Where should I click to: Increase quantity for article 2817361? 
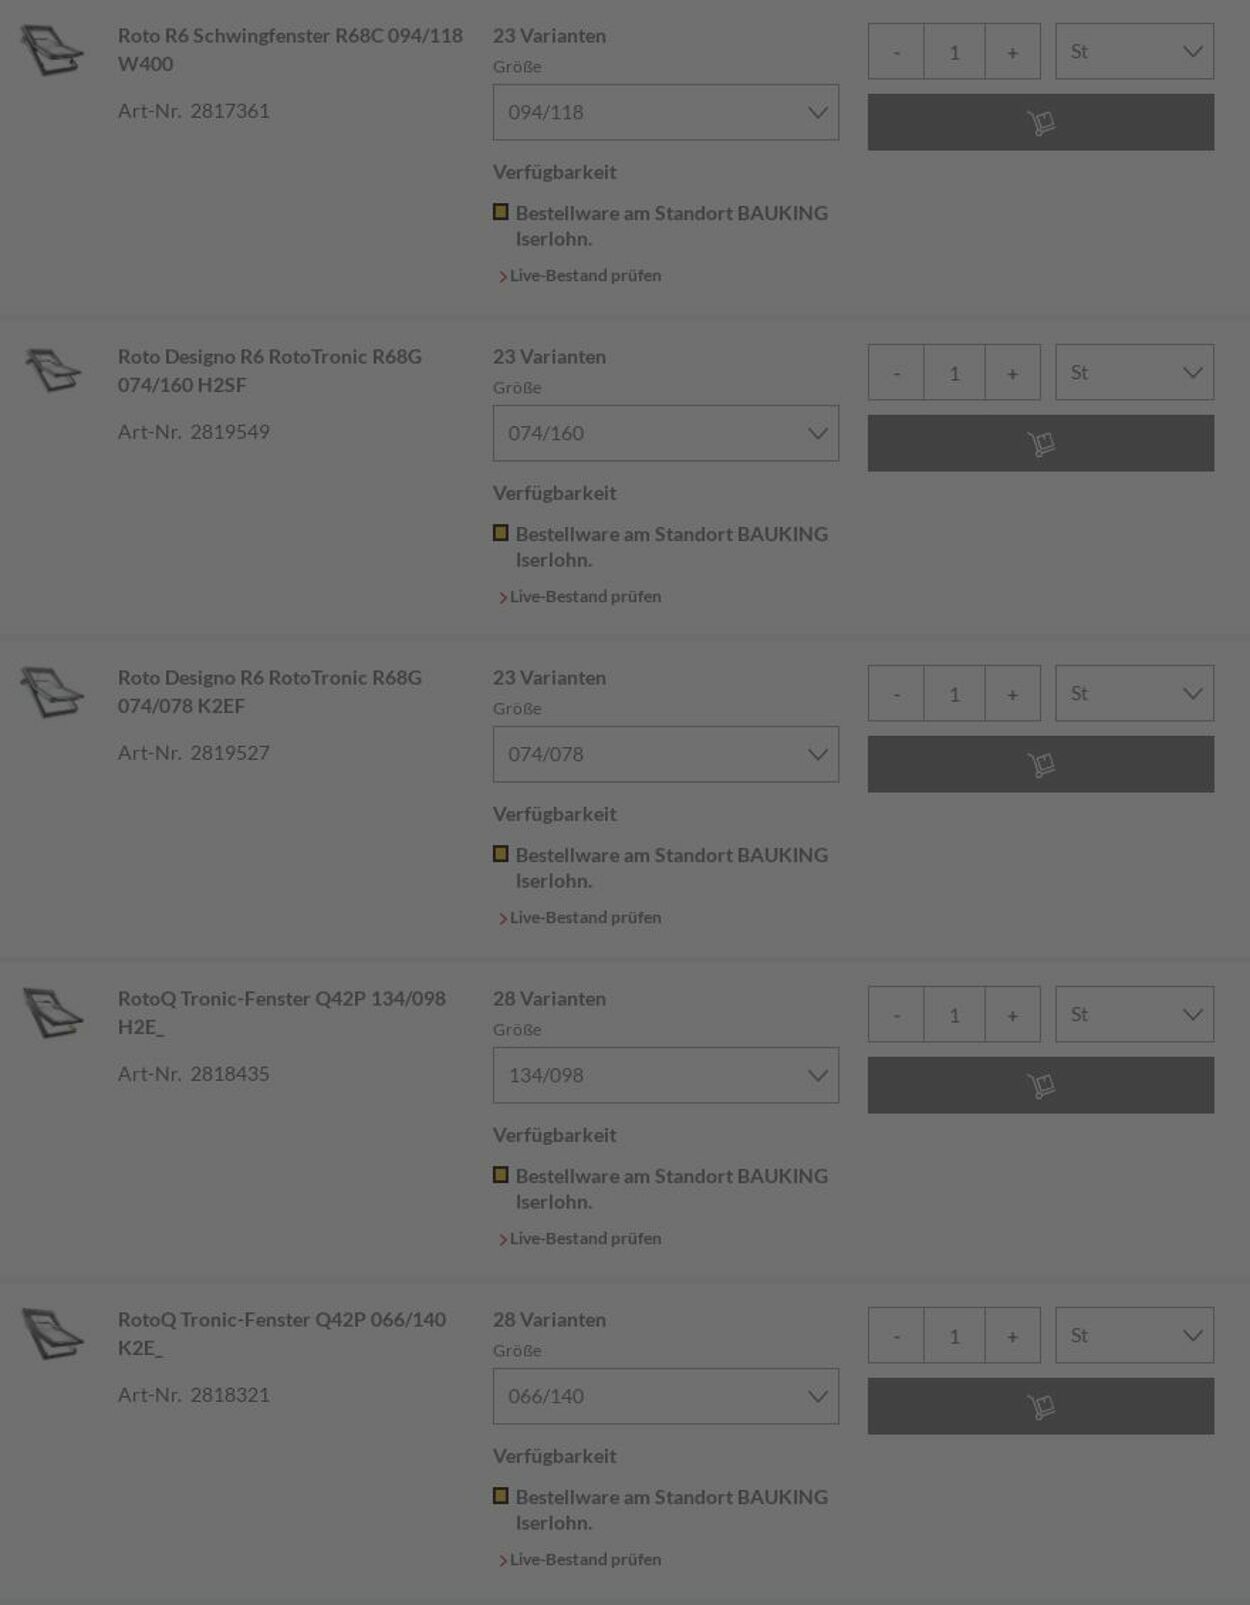[x=1012, y=51]
